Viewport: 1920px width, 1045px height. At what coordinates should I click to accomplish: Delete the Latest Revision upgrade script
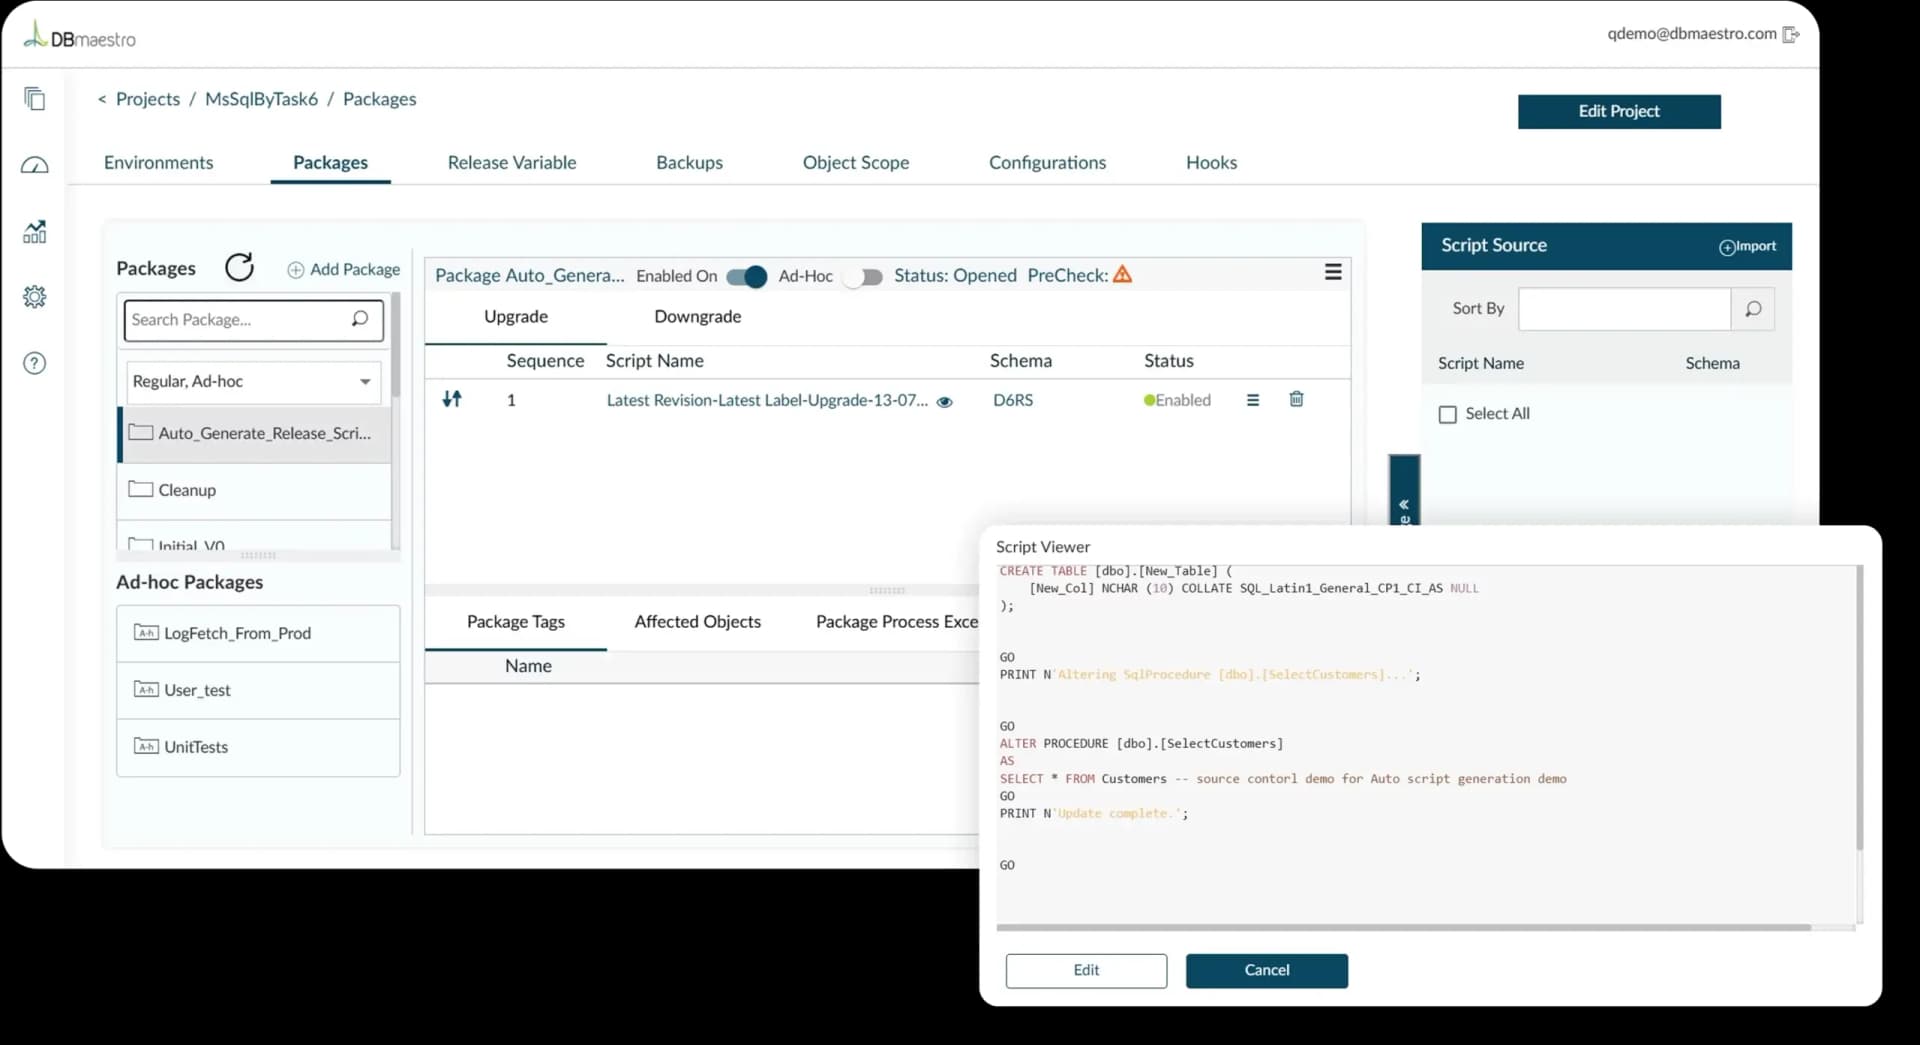pos(1296,399)
